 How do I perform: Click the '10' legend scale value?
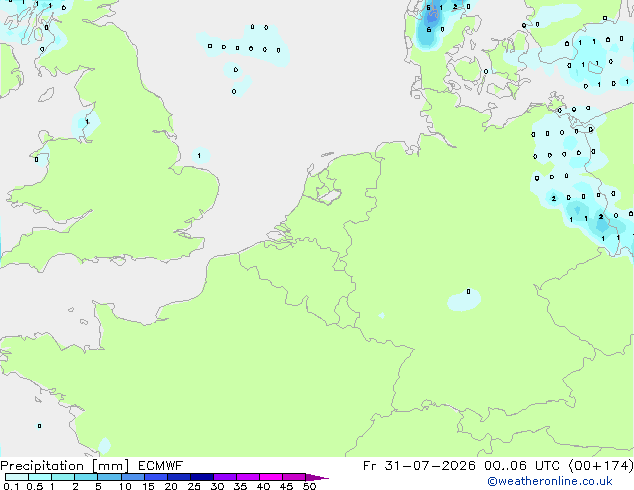pyautogui.click(x=125, y=486)
